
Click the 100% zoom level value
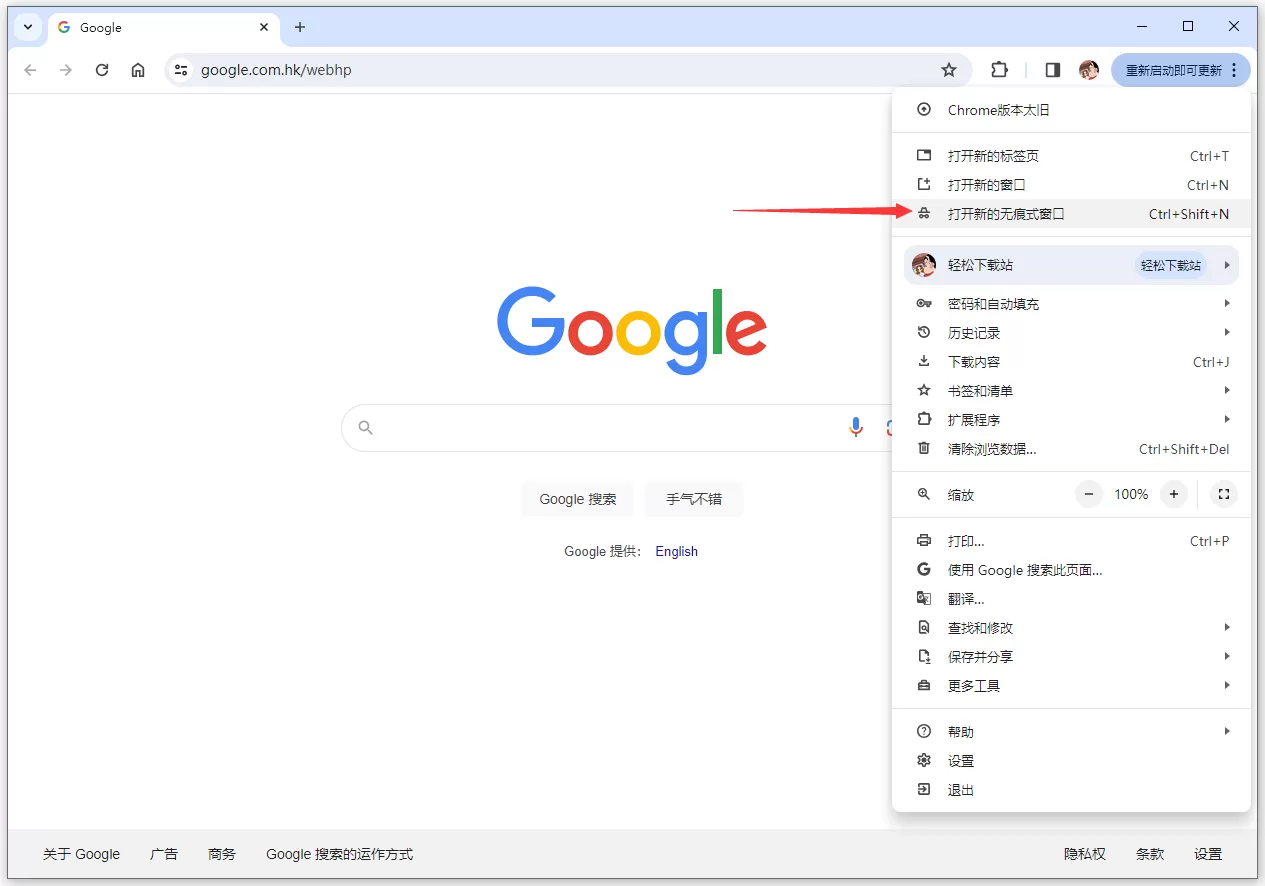[x=1131, y=494]
